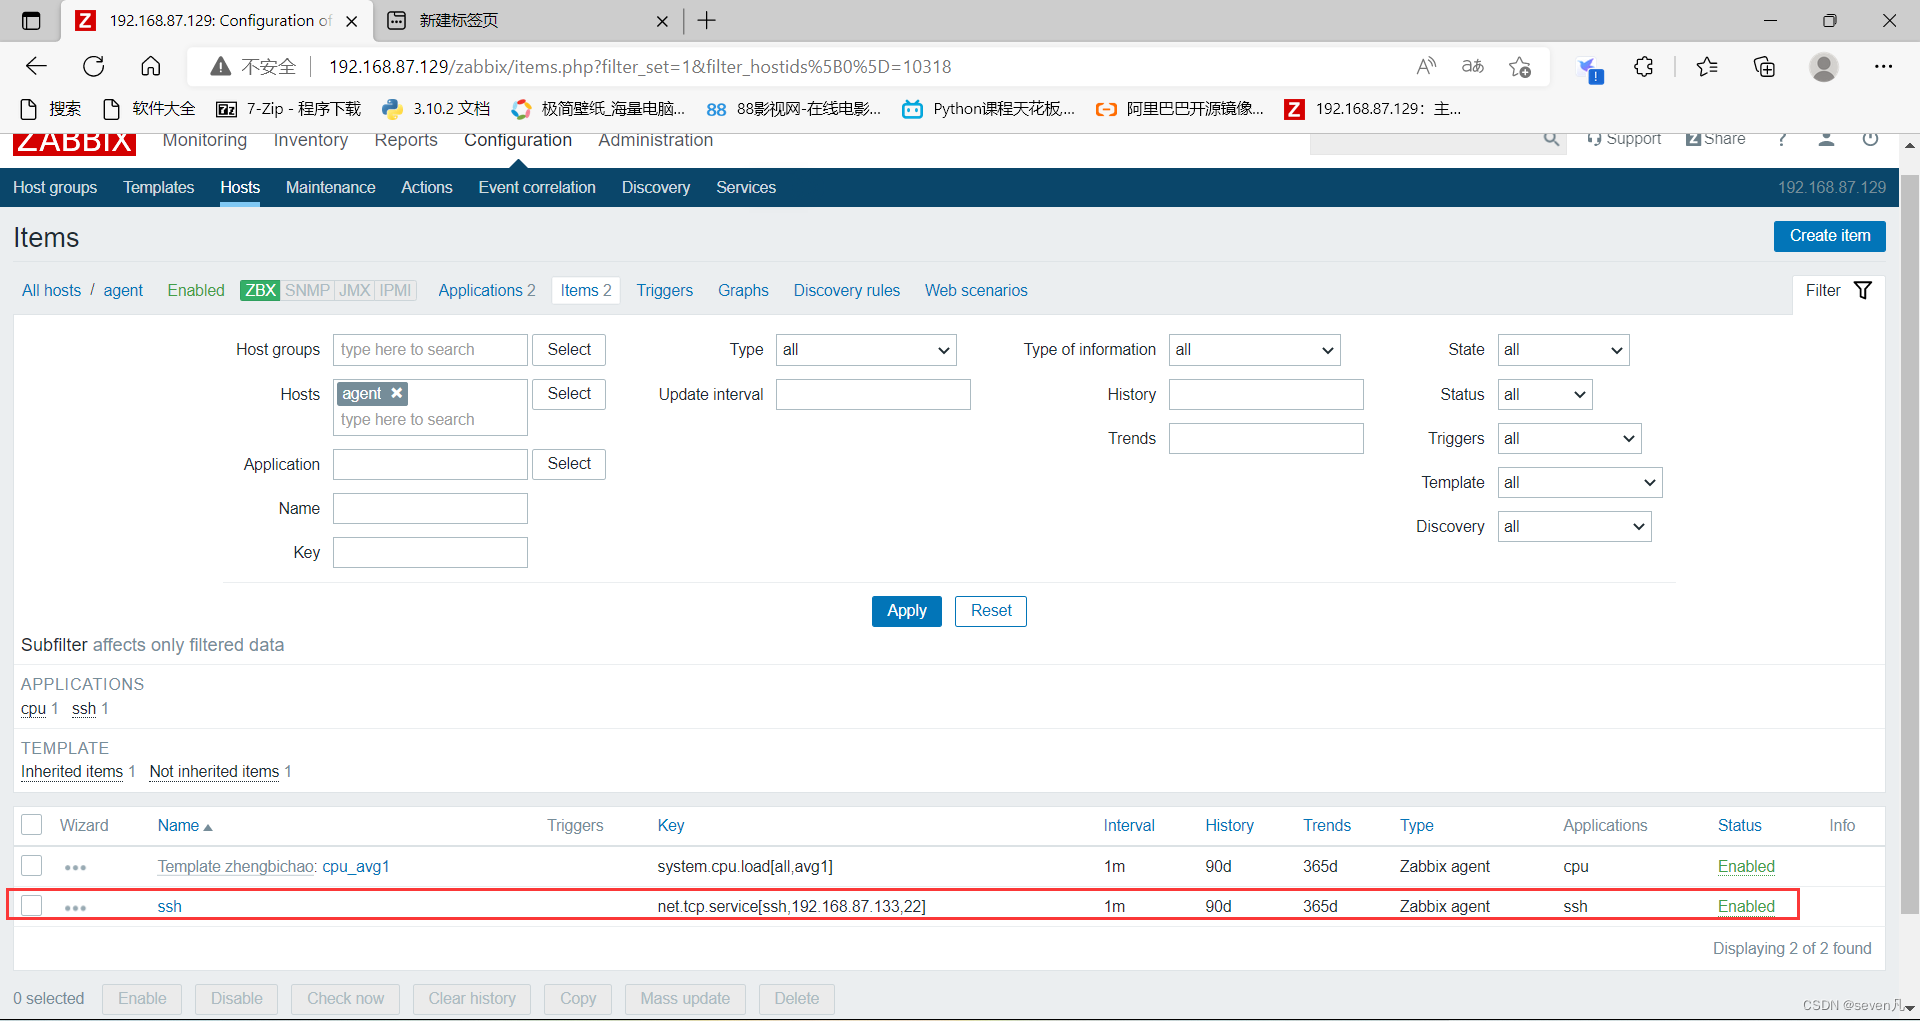Open wizard dots for ssh item
The width and height of the screenshot is (1920, 1021).
tap(75, 907)
